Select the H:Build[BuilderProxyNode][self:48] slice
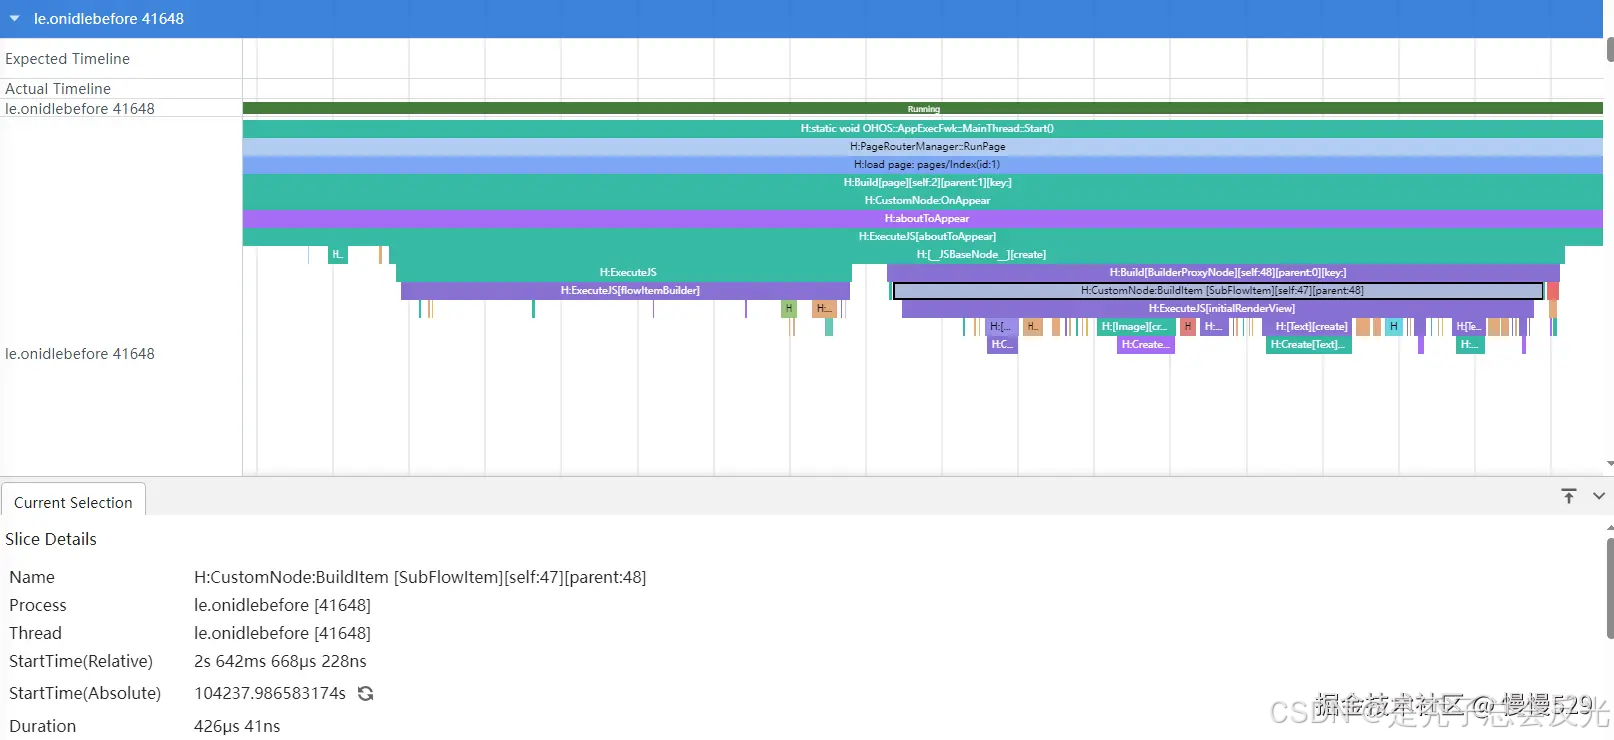1614x740 pixels. (1223, 272)
